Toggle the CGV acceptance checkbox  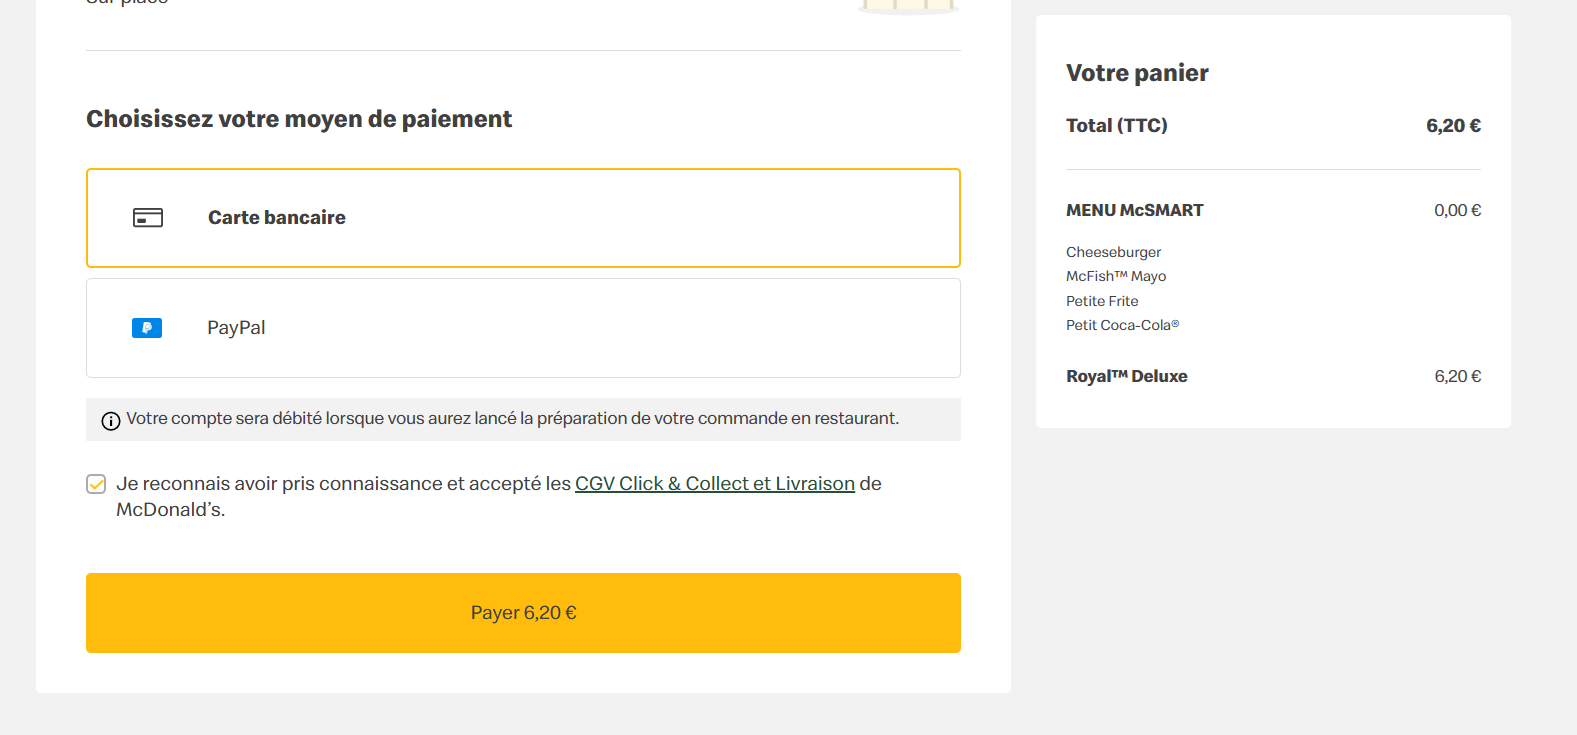tap(96, 484)
